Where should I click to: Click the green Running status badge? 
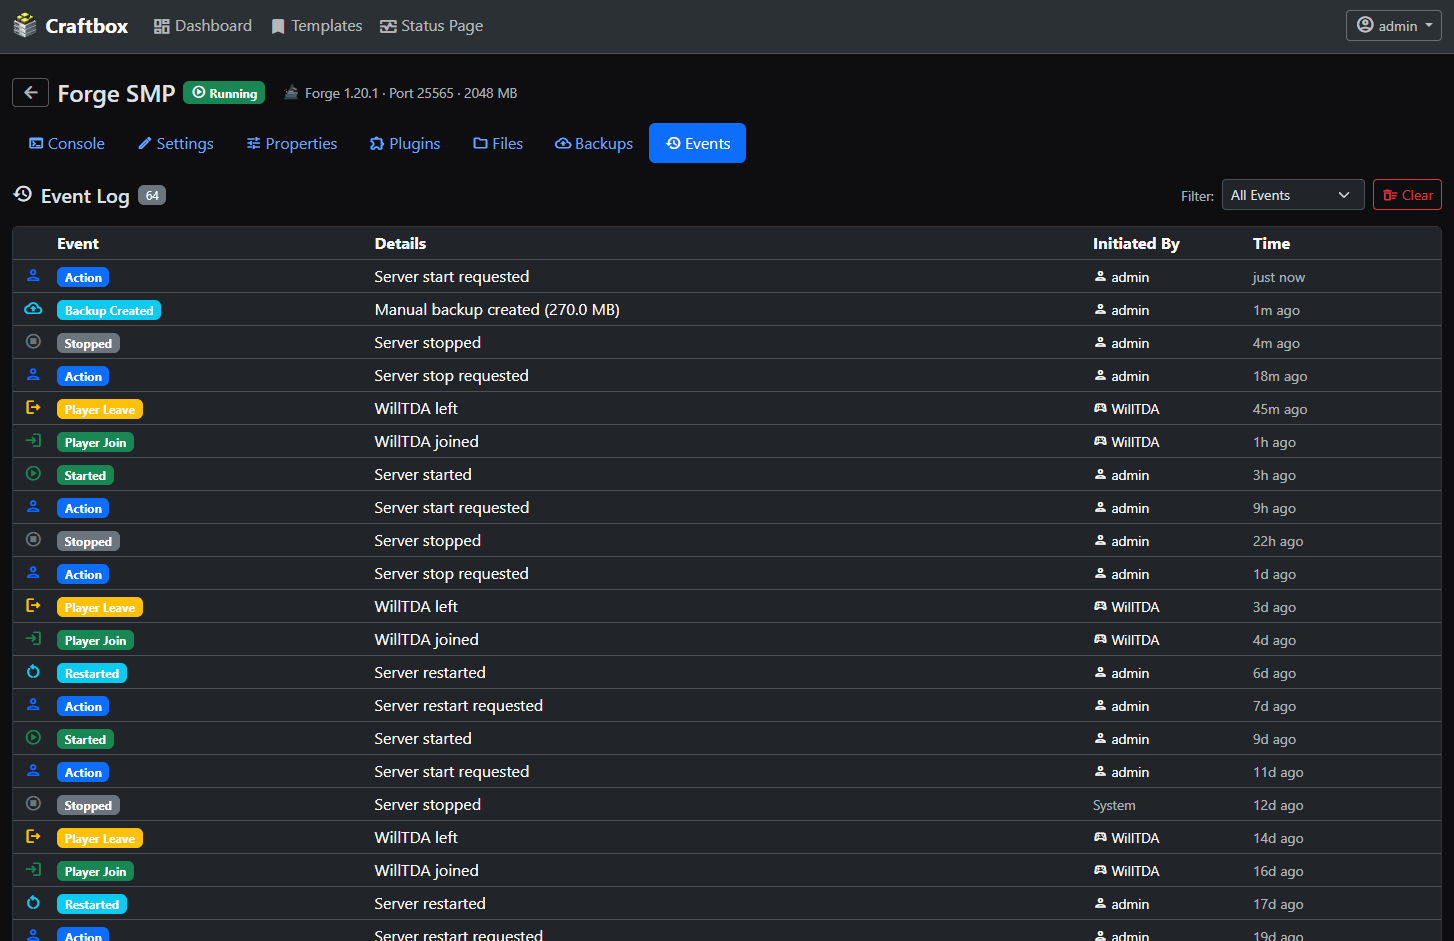click(224, 93)
